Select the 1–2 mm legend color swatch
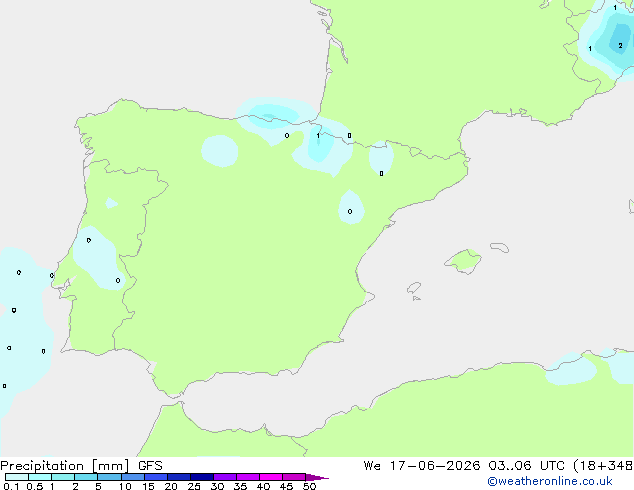This screenshot has height=490, width=634. pos(63,477)
